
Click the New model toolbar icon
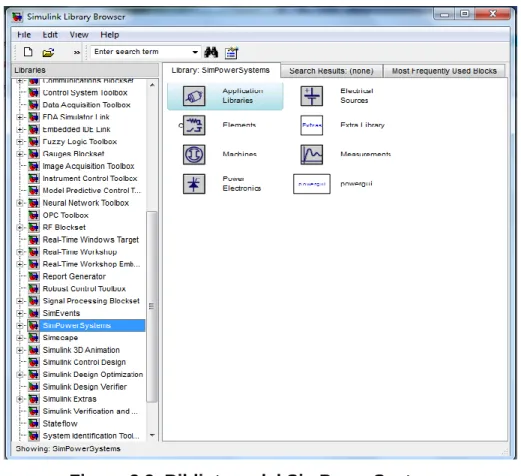click(x=28, y=52)
